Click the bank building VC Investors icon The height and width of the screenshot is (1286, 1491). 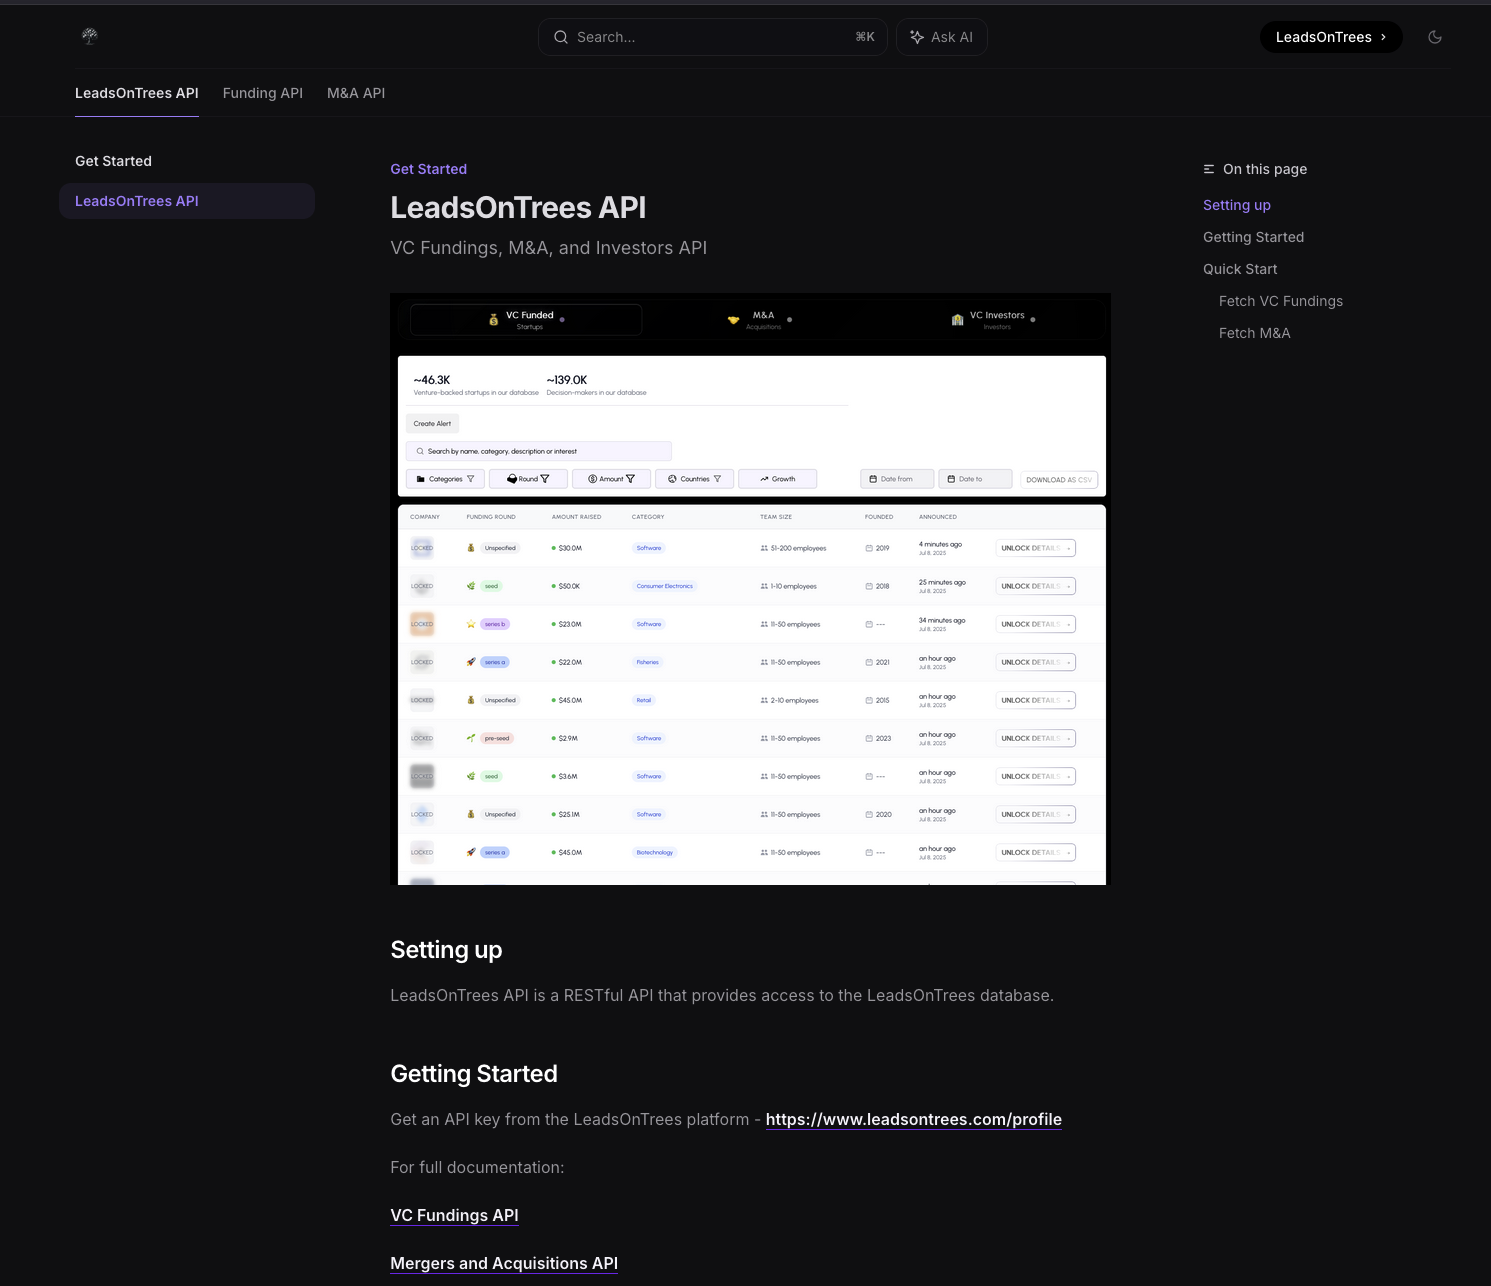[x=958, y=320]
